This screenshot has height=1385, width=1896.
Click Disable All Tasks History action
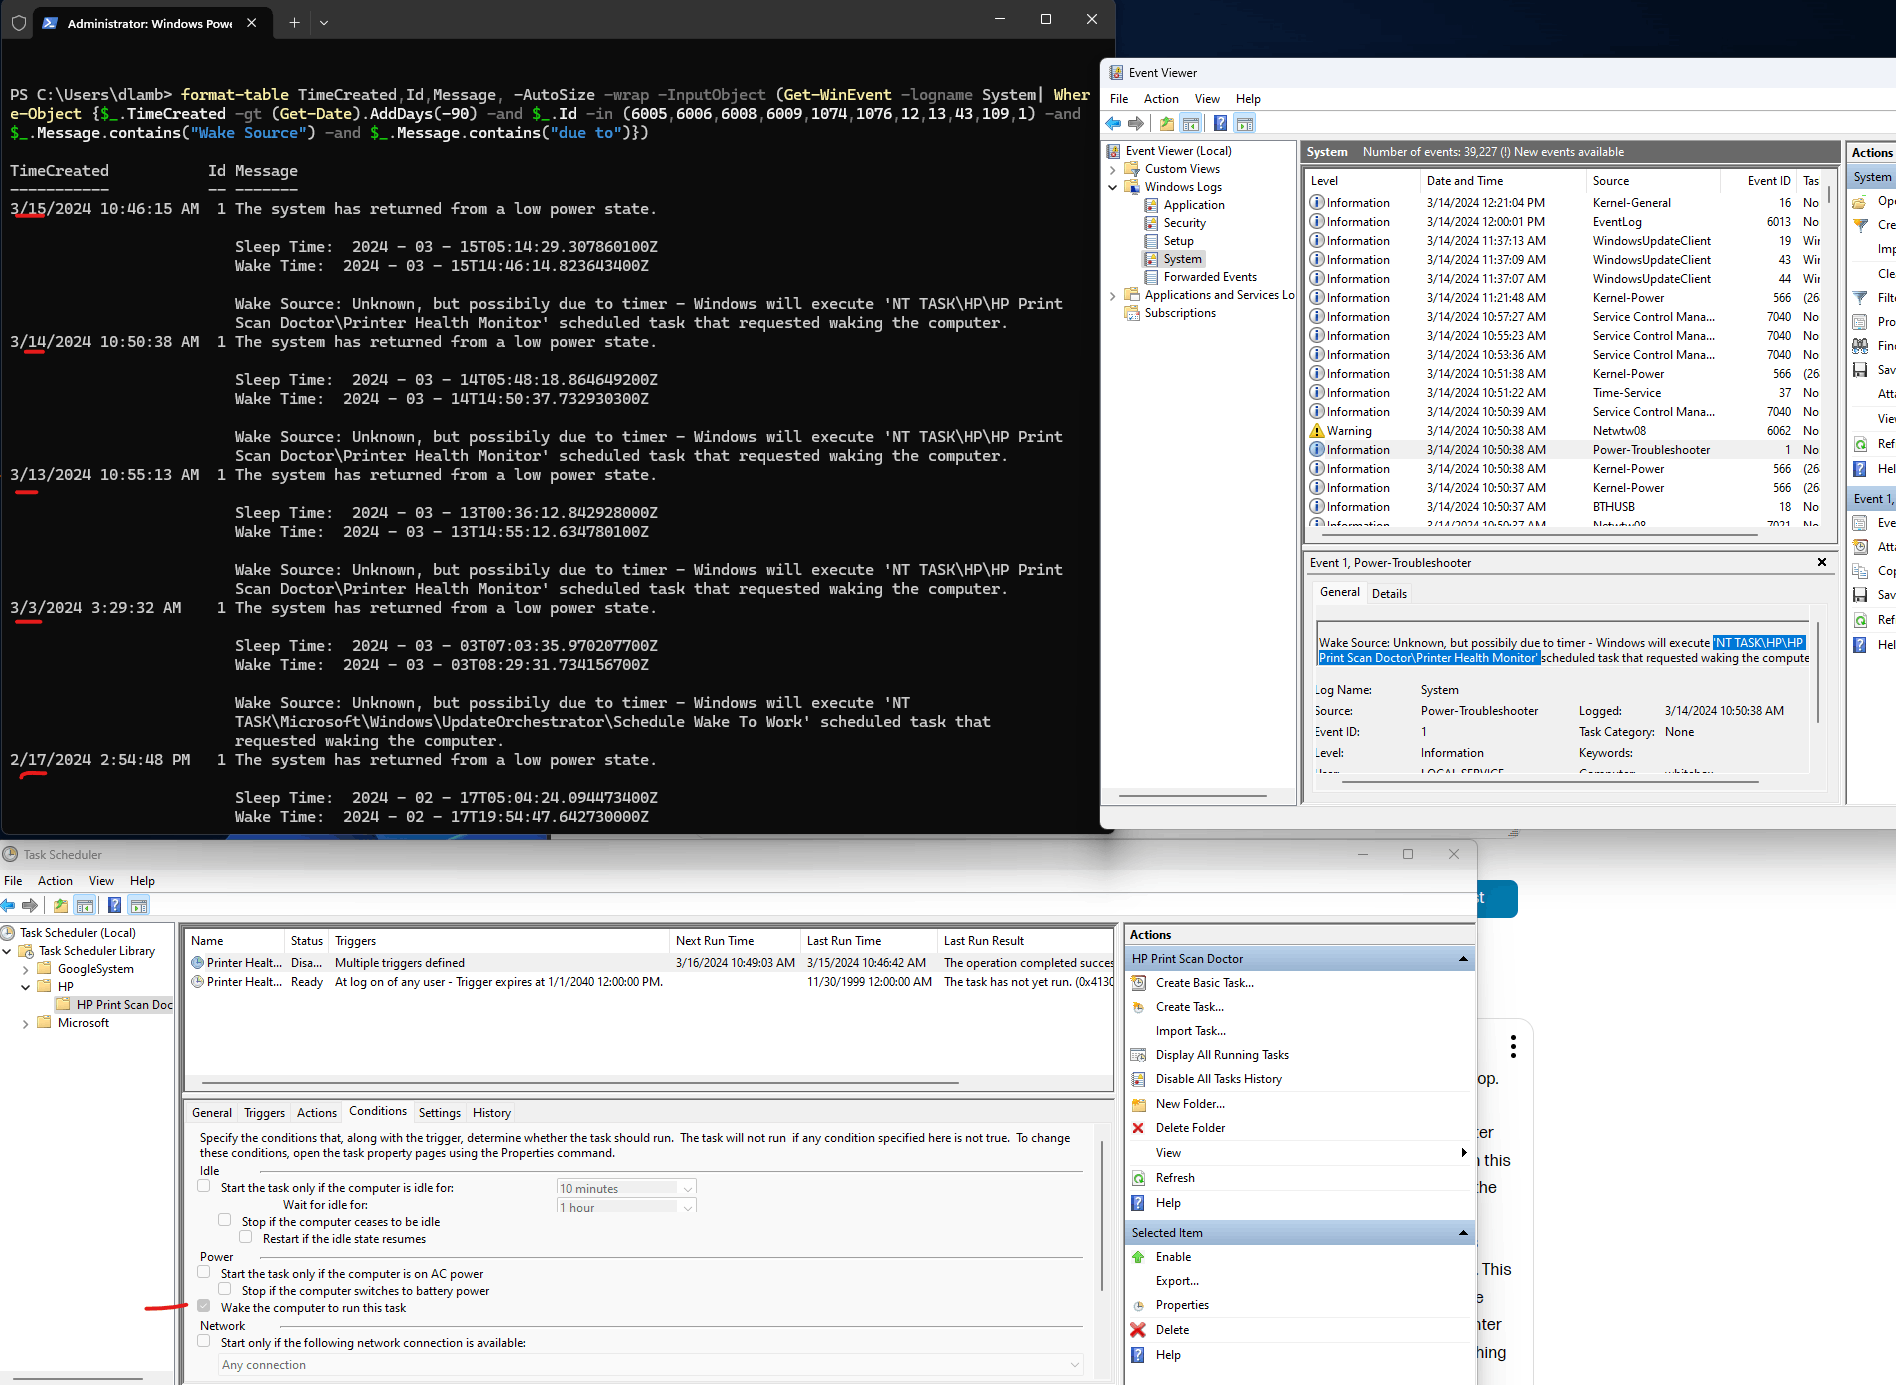pyautogui.click(x=1218, y=1079)
